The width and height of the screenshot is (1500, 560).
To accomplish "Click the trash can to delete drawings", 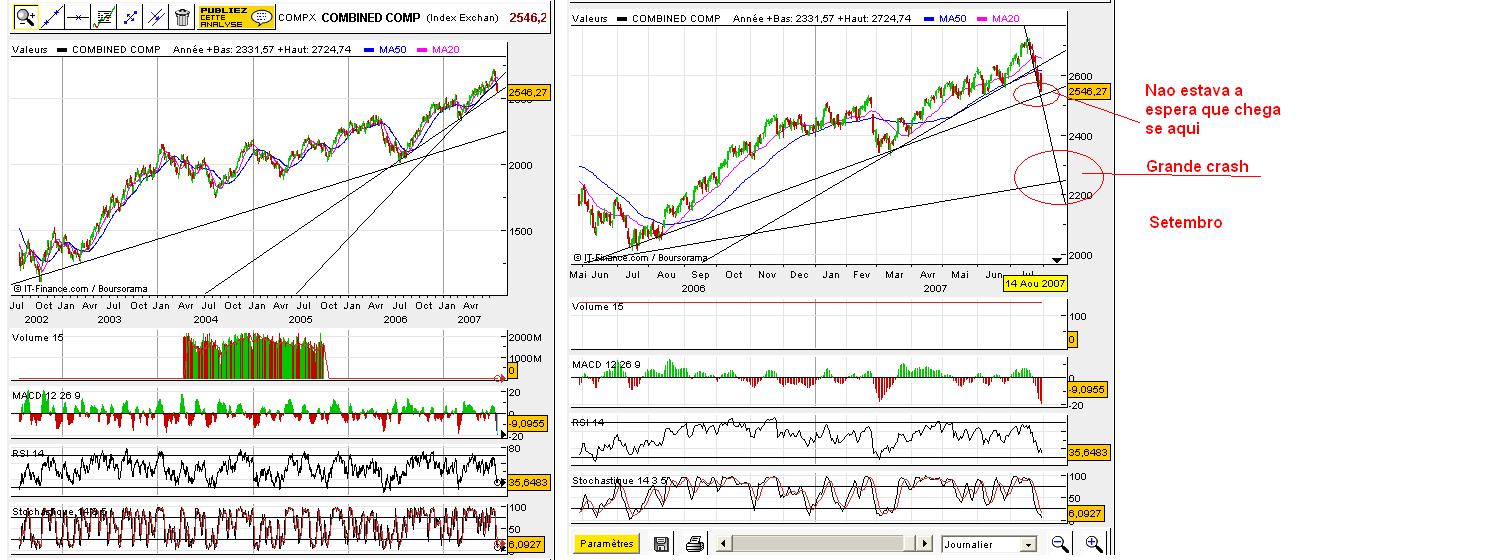I will click(182, 16).
